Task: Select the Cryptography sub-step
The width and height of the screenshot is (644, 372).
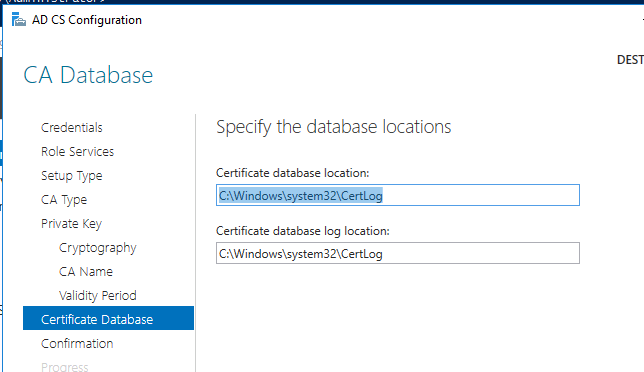Action: [x=97, y=248]
